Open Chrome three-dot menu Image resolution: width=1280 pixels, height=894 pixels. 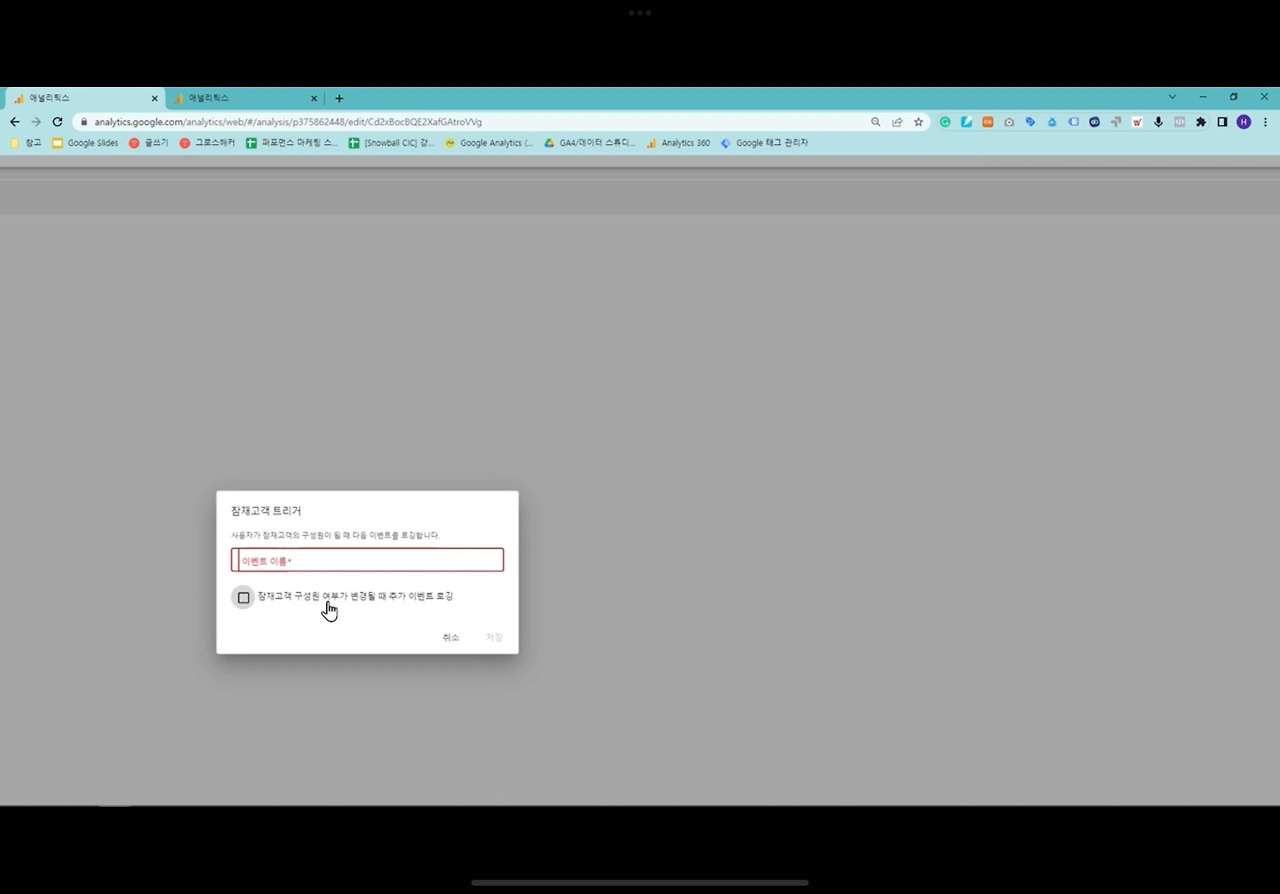(1265, 122)
